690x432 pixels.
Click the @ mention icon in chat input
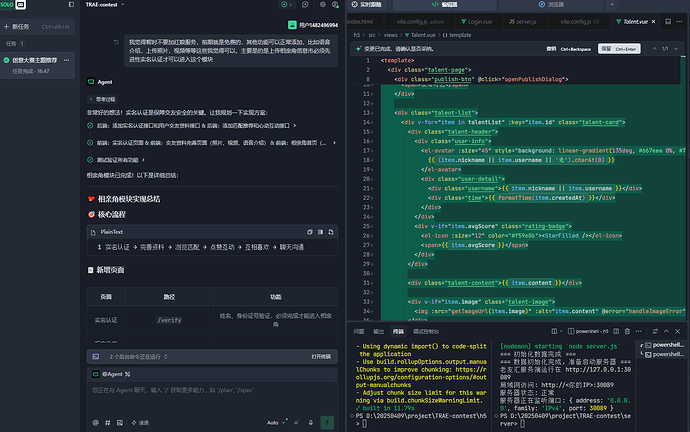pyautogui.click(x=95, y=422)
